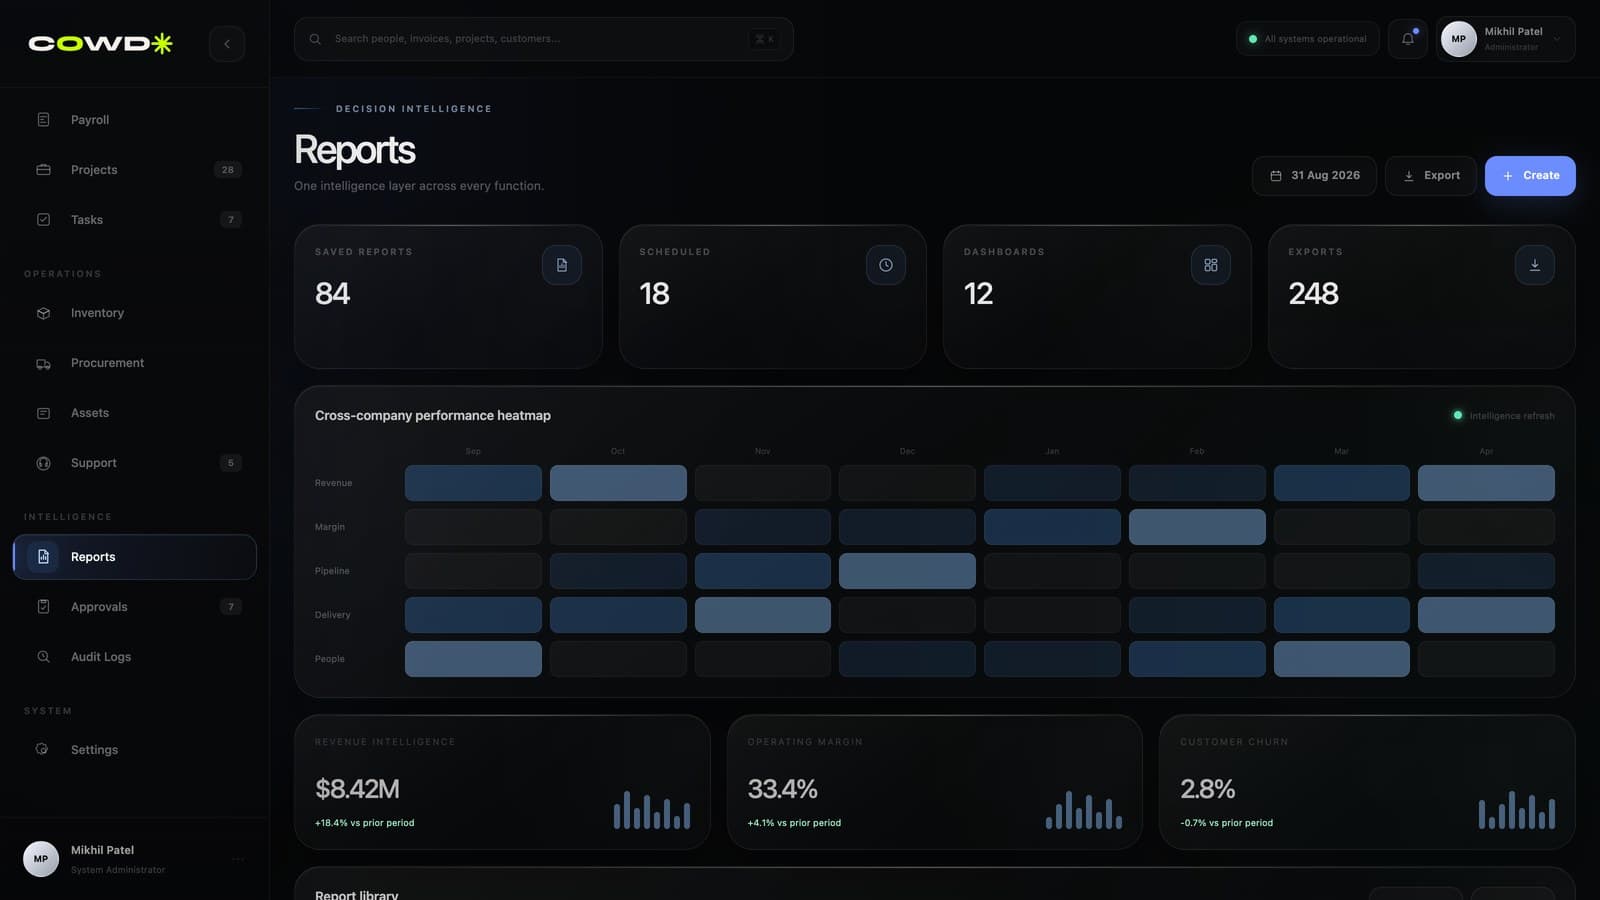Open the Mikhil Patel account dropdown in header
The width and height of the screenshot is (1600, 900).
coord(1505,39)
